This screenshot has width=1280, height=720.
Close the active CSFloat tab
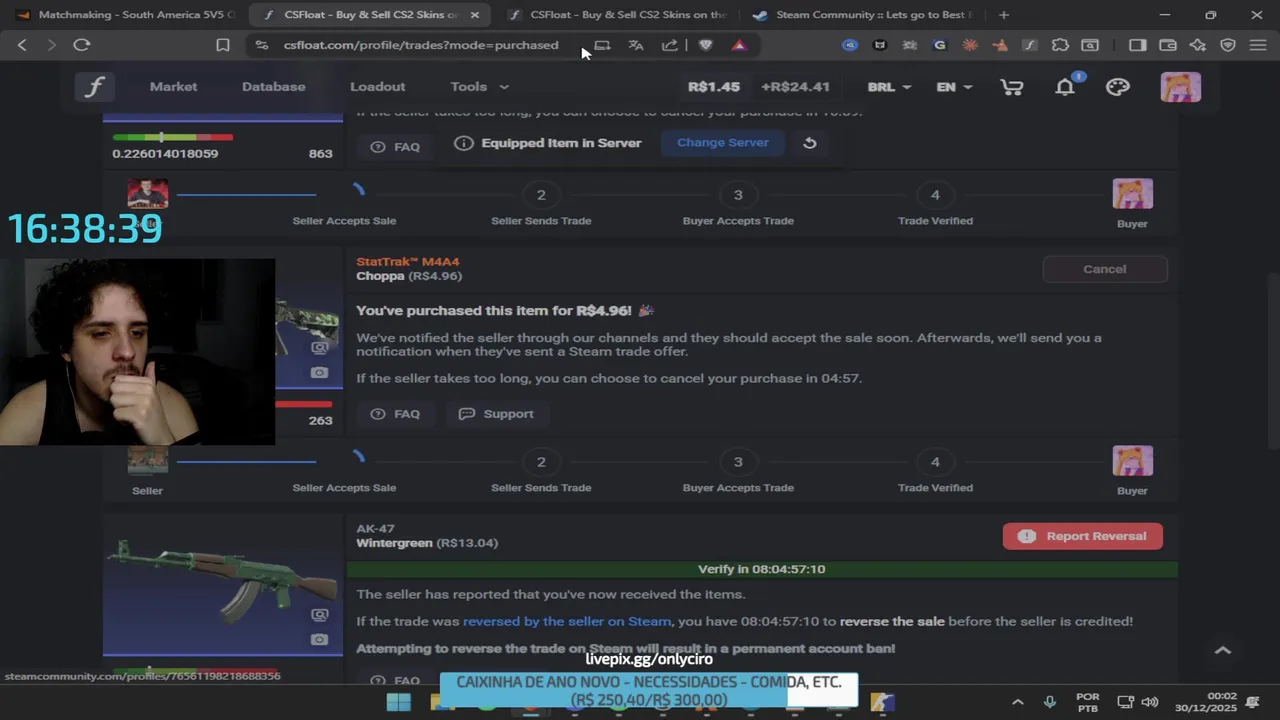(x=475, y=15)
